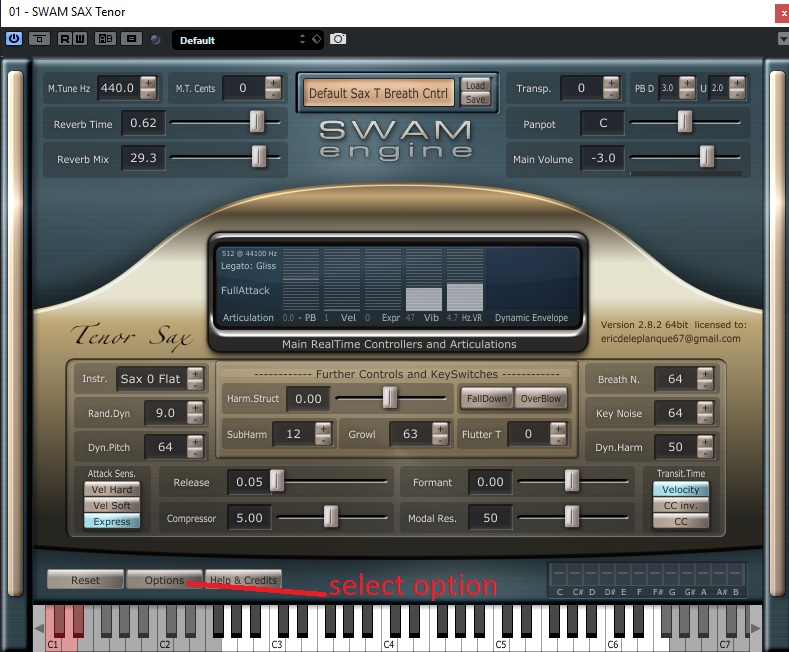Image resolution: width=789 pixels, height=652 pixels.
Task: Click the Default Sax T Breath Cntrl preset display
Action: point(378,93)
